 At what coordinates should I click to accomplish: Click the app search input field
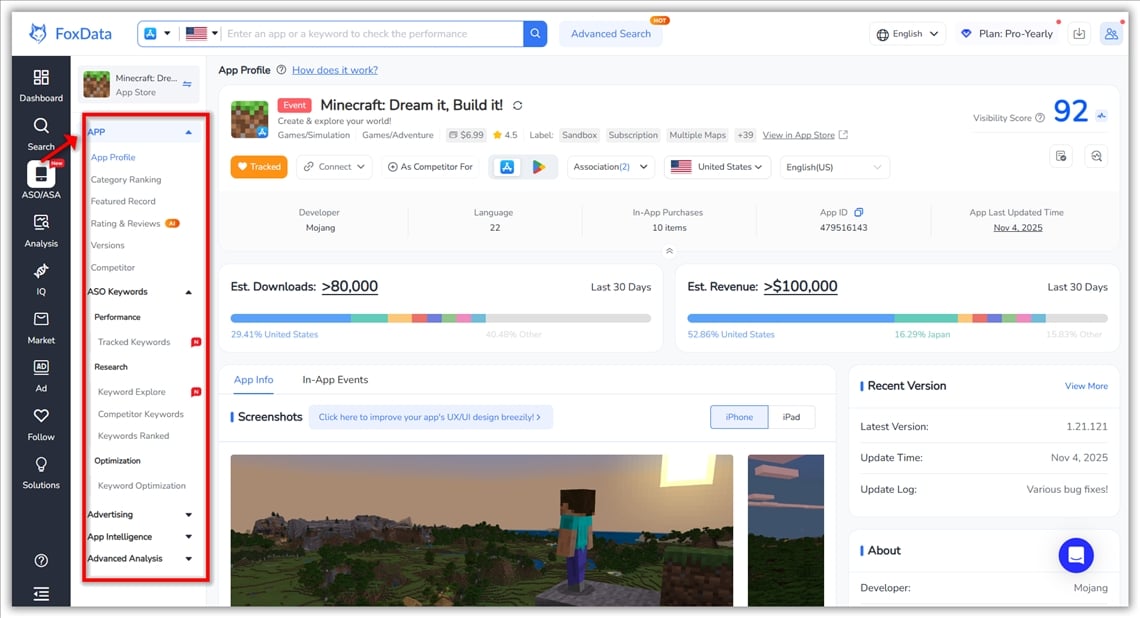(372, 34)
